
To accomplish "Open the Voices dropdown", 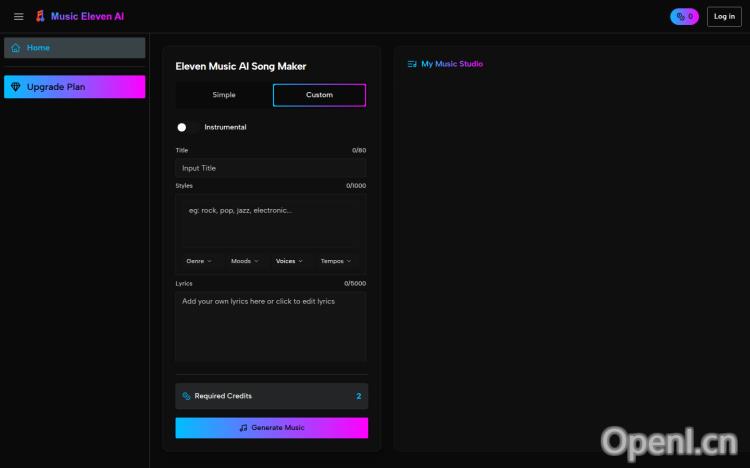I will coord(289,261).
